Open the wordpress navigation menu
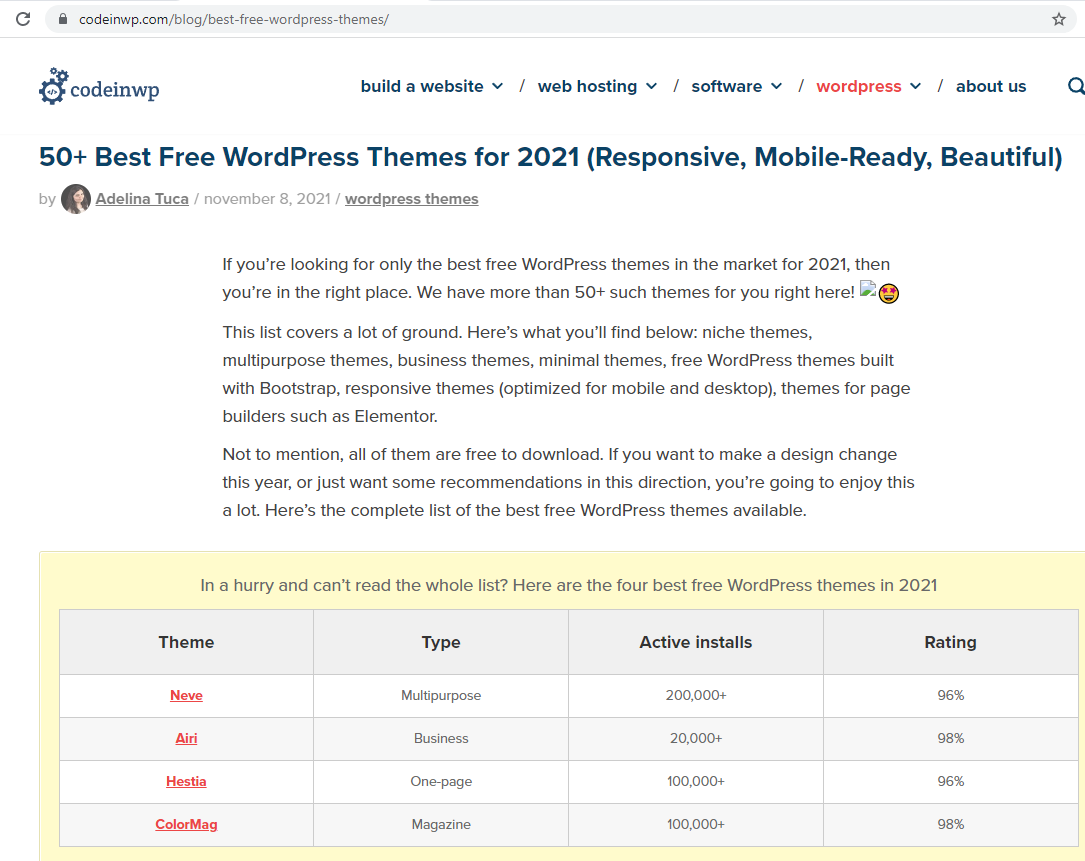This screenshot has height=861, width=1085. pos(868,87)
